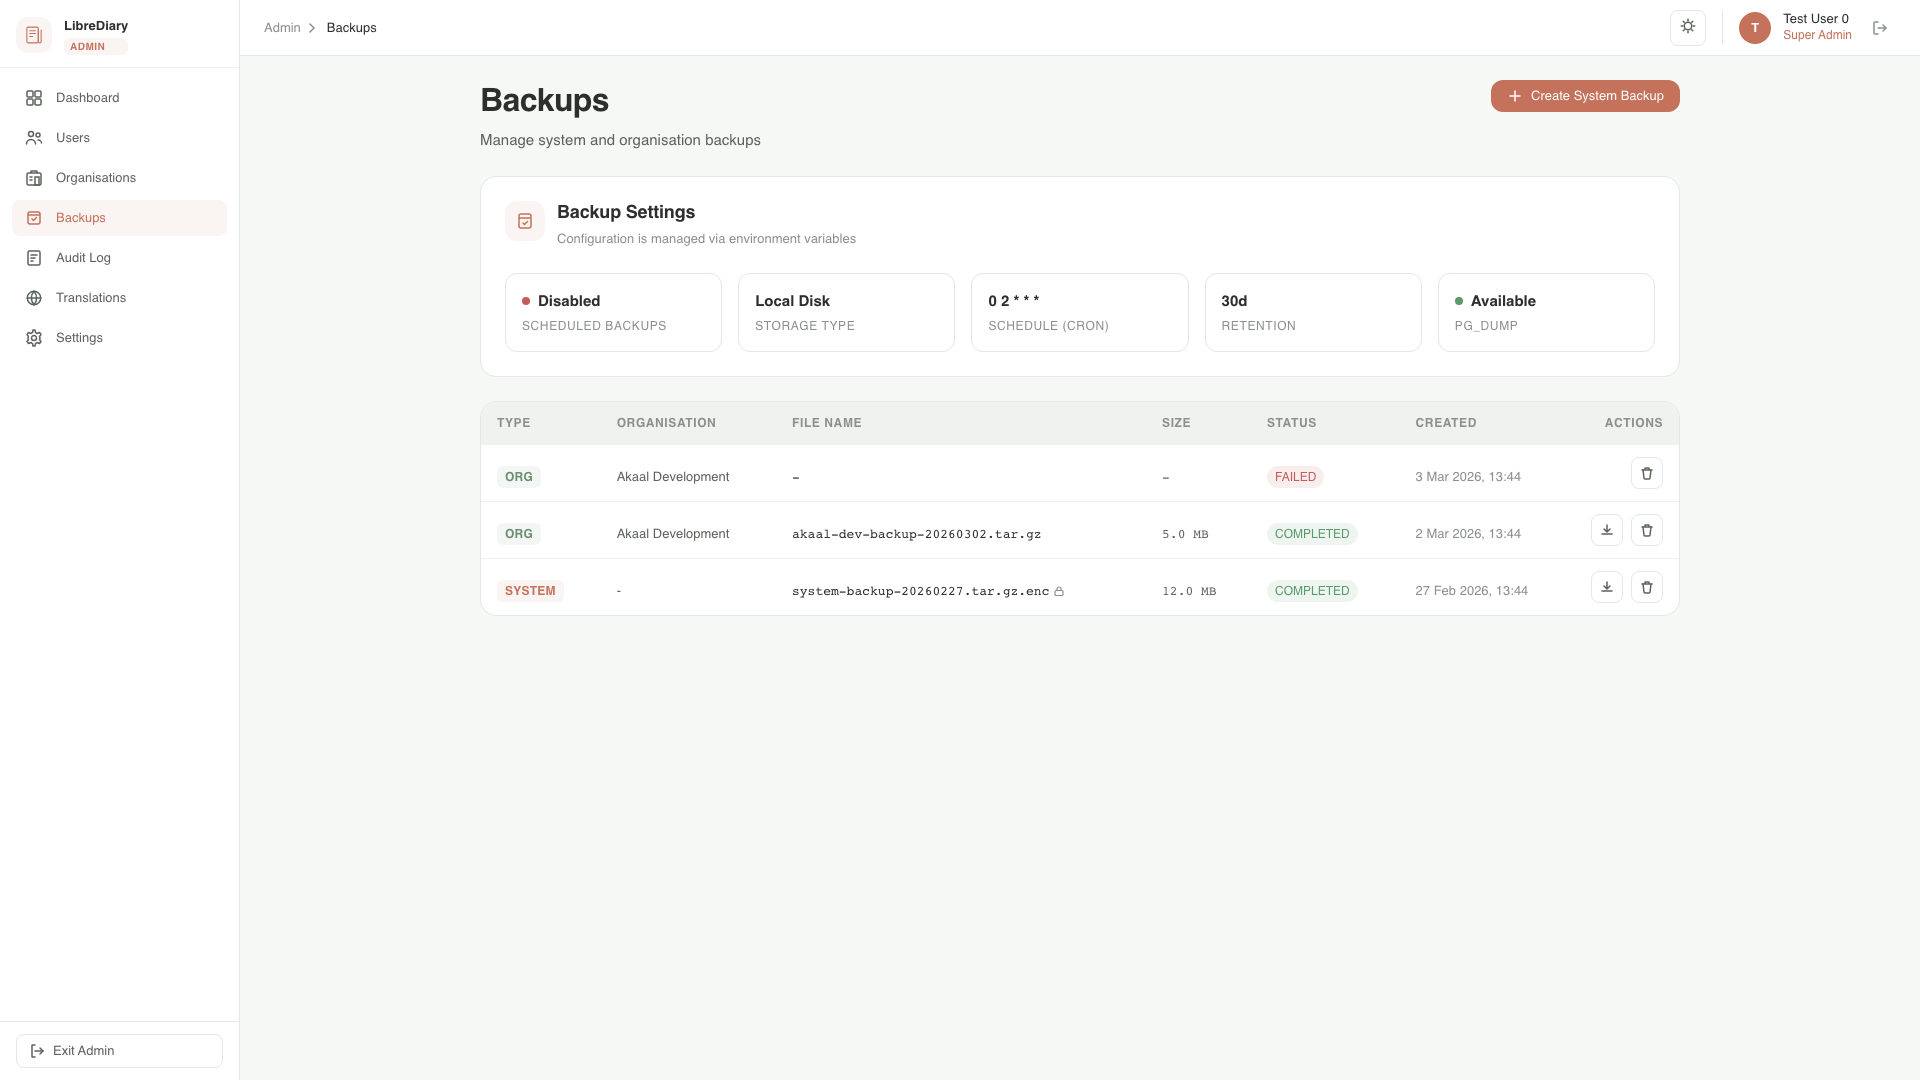The height and width of the screenshot is (1080, 1920).
Task: Download the encrypted system-backup-20260227 file
Action: click(x=1607, y=587)
